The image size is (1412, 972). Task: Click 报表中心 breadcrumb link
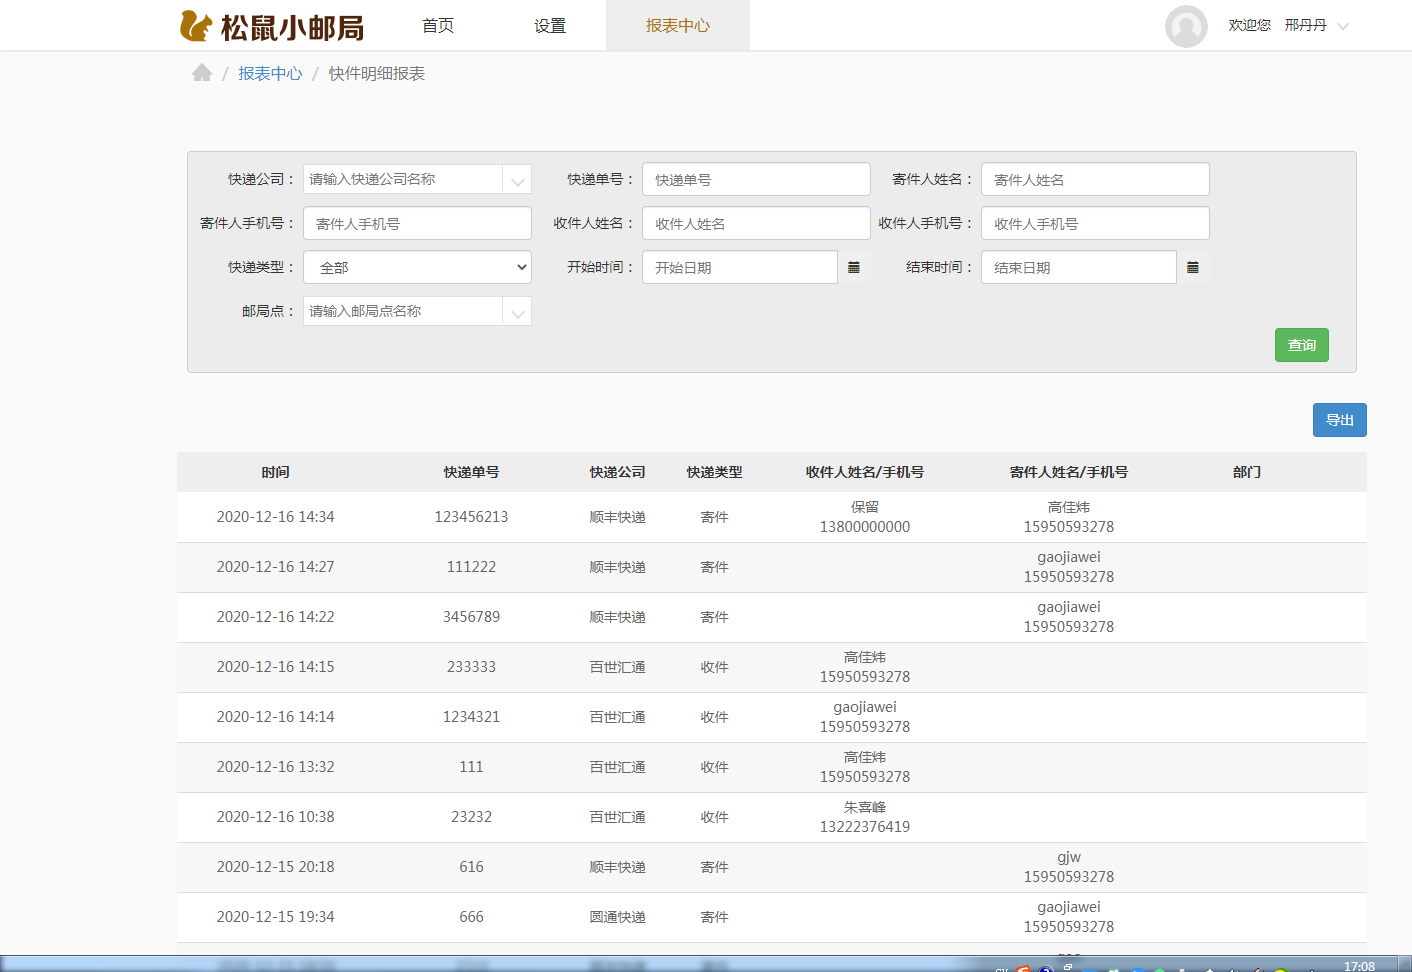(270, 73)
